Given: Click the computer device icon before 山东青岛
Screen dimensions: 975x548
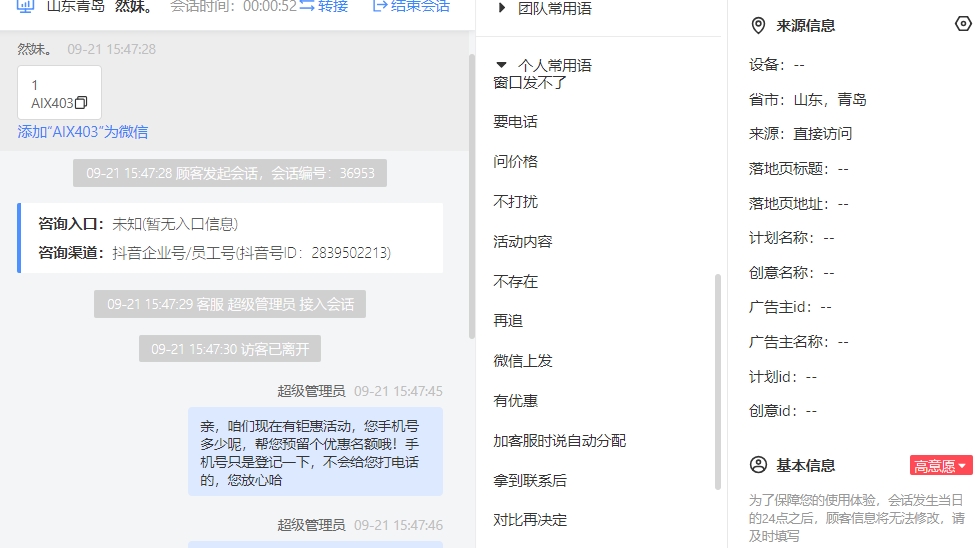Looking at the screenshot, I should pyautogui.click(x=25, y=7).
